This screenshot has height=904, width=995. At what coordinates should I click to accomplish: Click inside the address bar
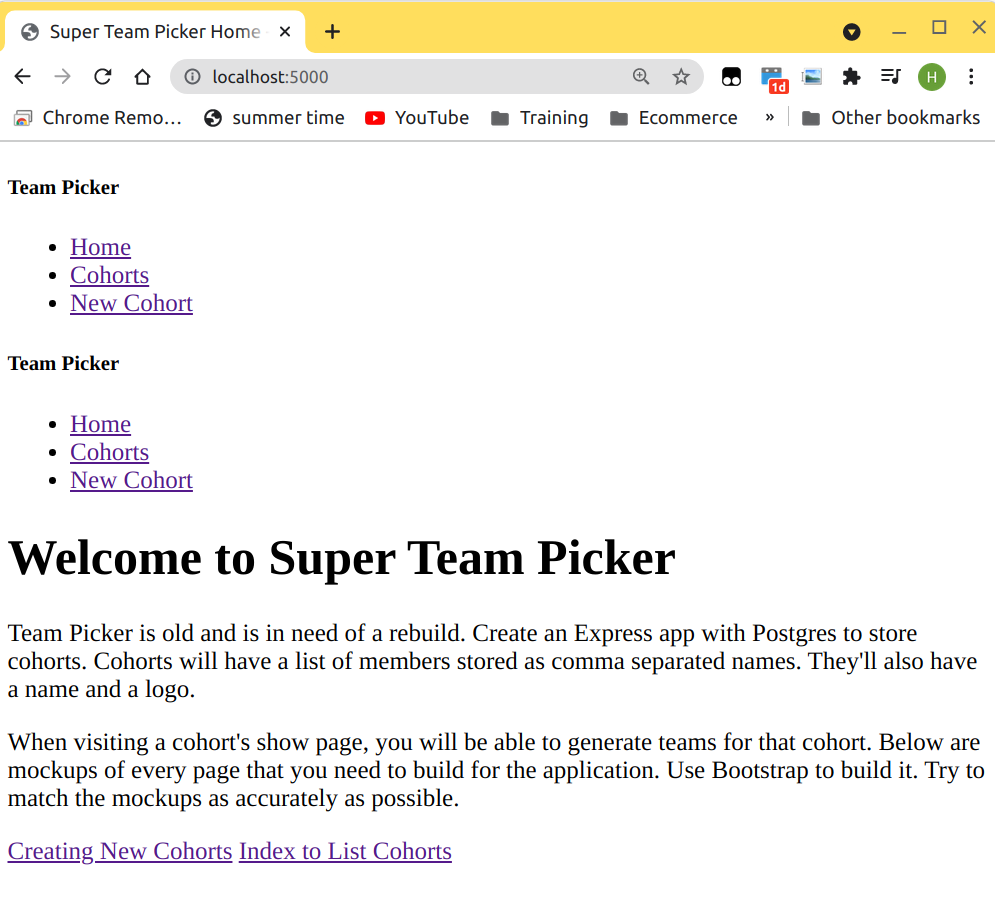point(400,76)
